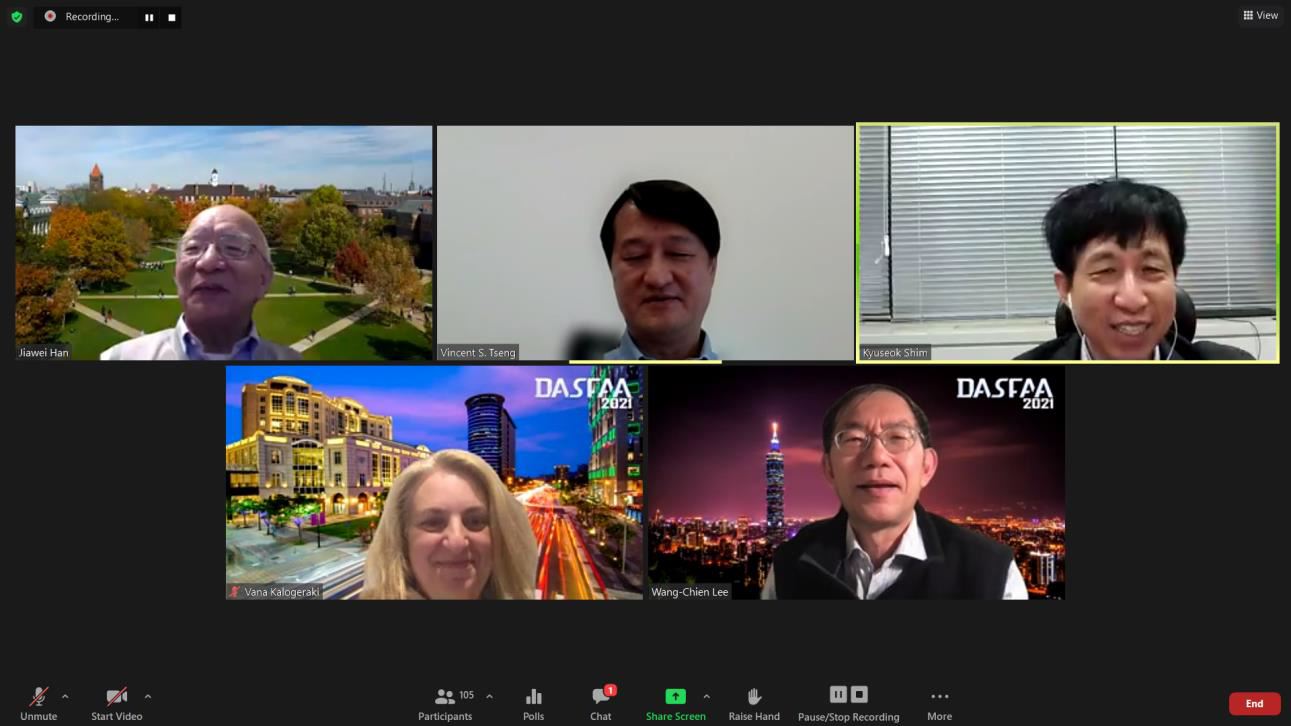Select Jiawei Han's video tile

pos(224,242)
